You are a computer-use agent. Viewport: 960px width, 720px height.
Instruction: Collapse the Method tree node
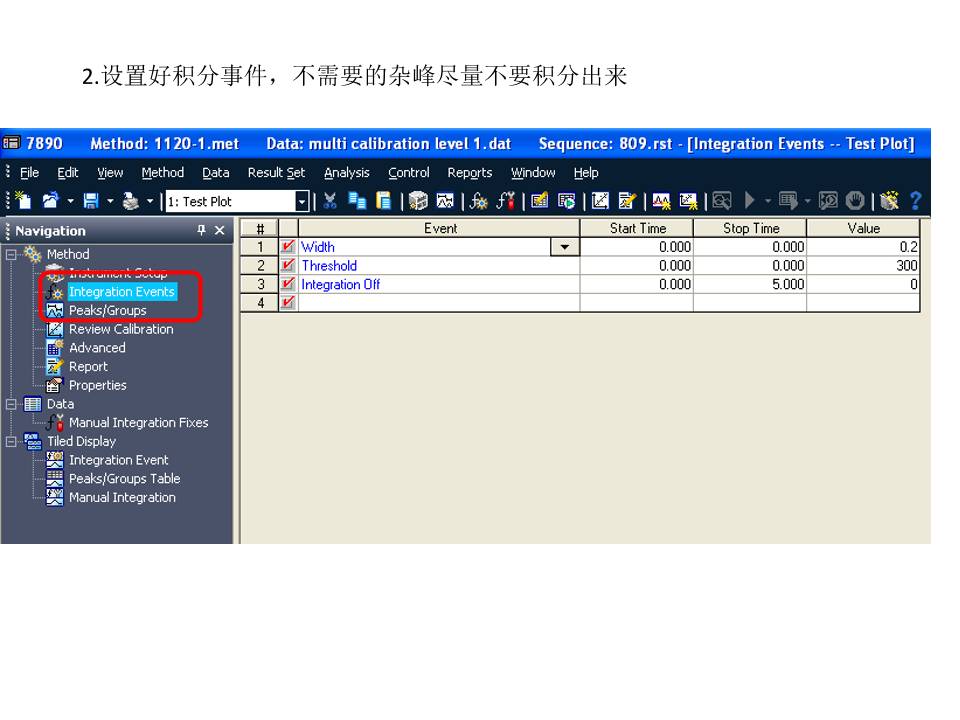pyautogui.click(x=11, y=255)
